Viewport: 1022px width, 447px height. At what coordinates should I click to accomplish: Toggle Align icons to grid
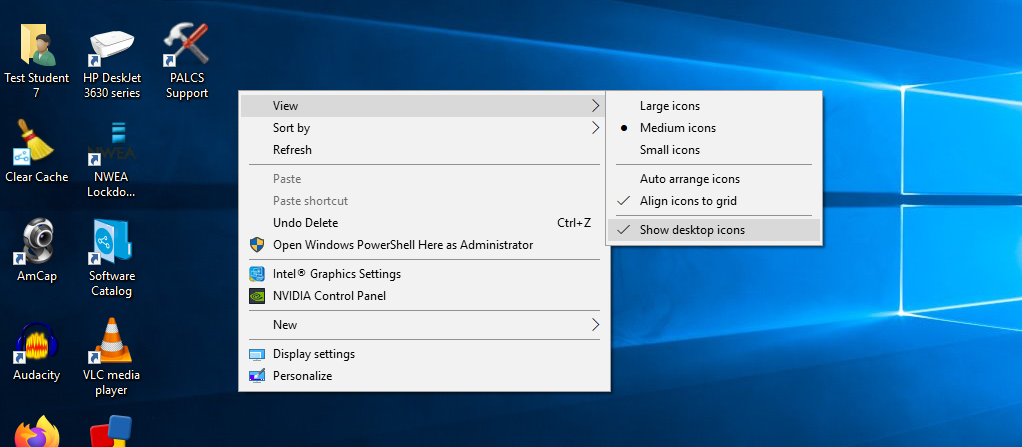(x=688, y=201)
